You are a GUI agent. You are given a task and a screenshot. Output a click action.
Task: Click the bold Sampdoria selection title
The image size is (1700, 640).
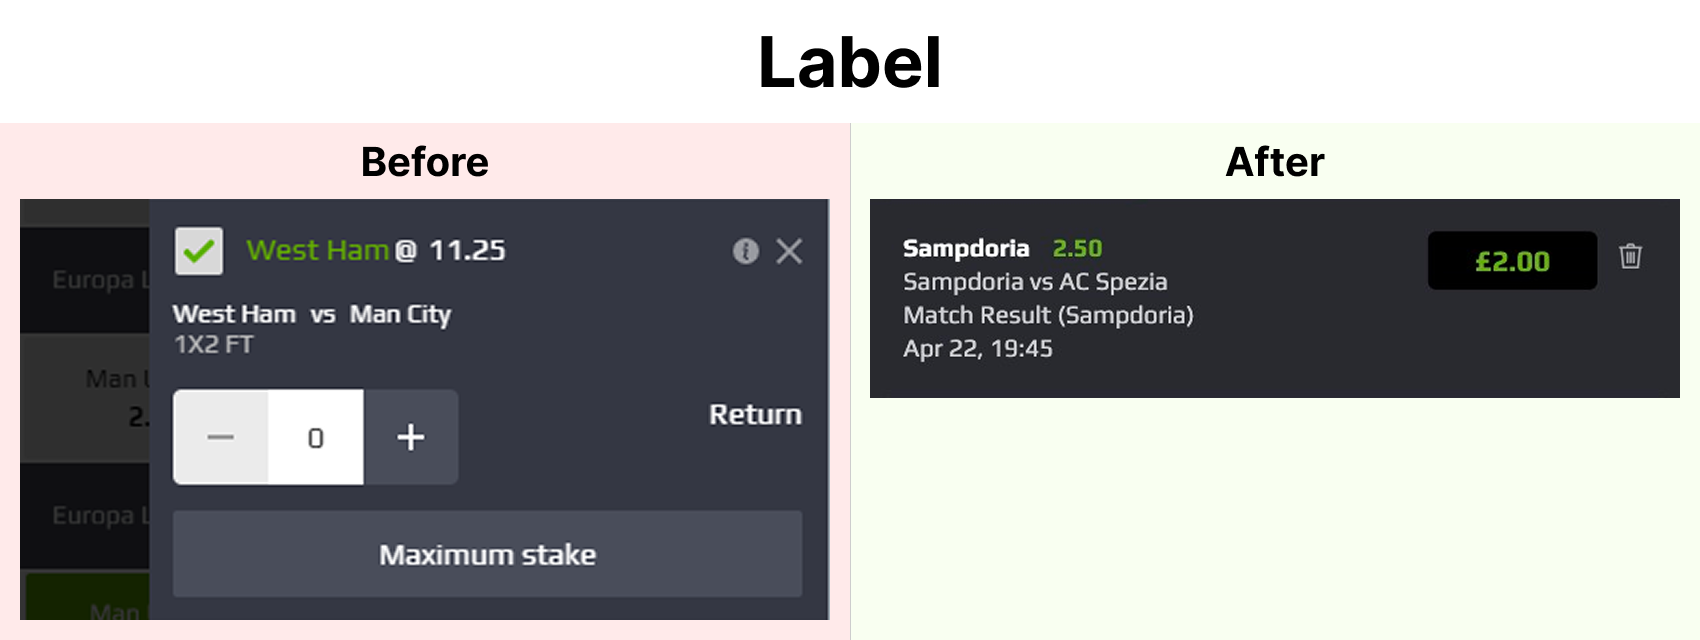[x=966, y=248]
